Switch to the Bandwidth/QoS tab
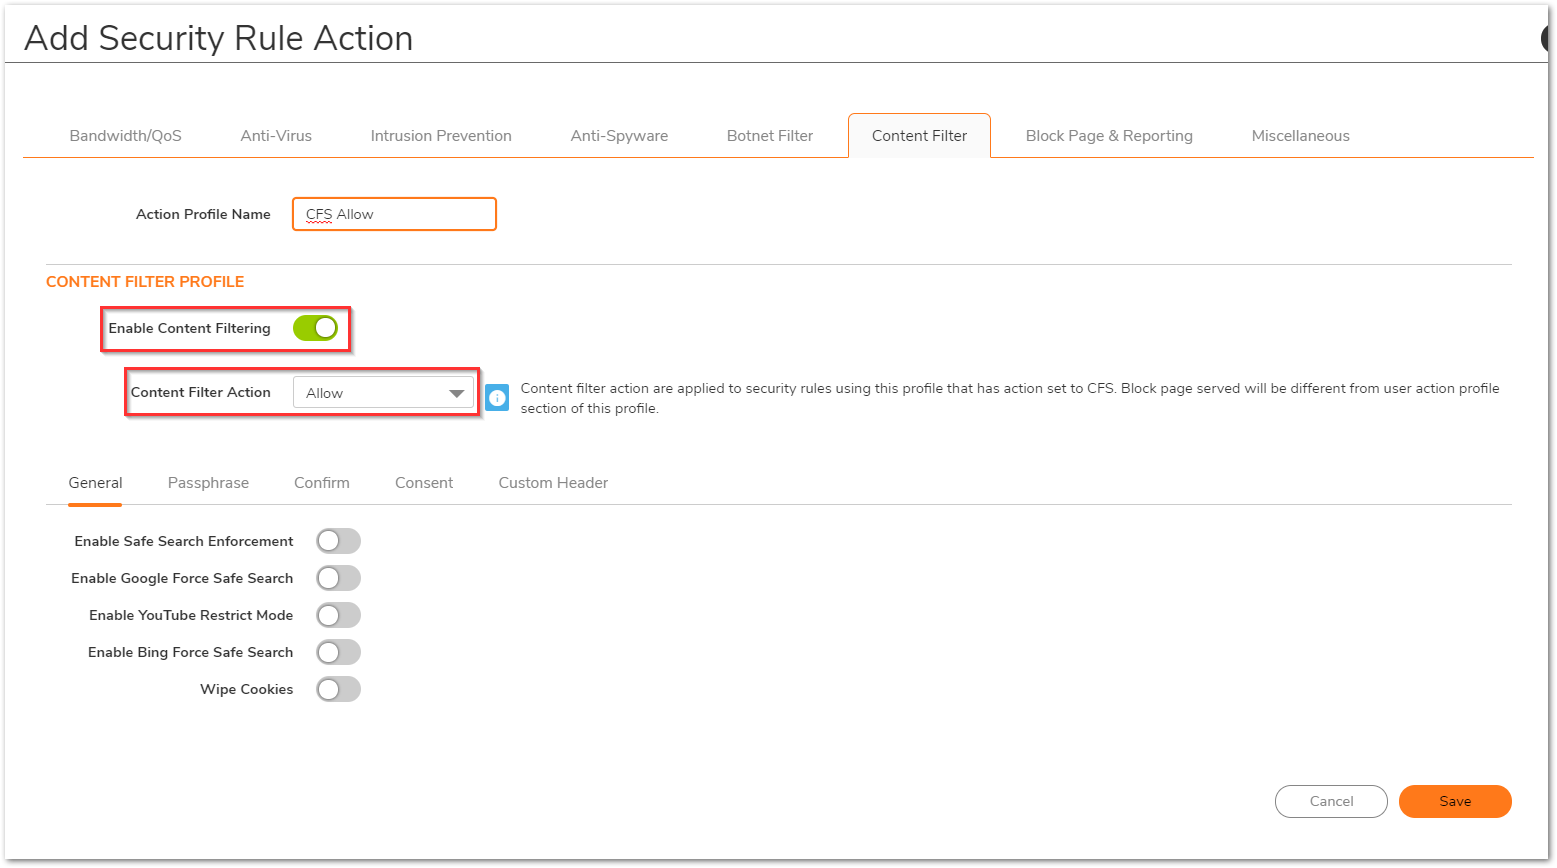 pos(125,136)
